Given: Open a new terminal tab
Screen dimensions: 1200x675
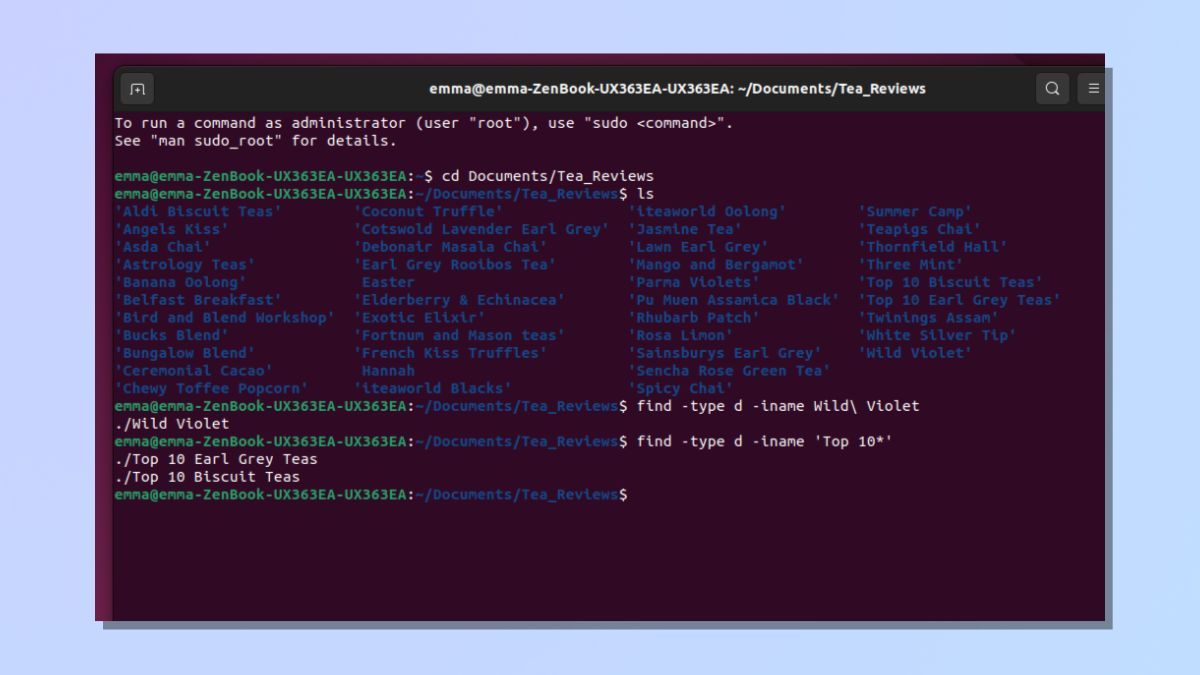Looking at the screenshot, I should 135,88.
